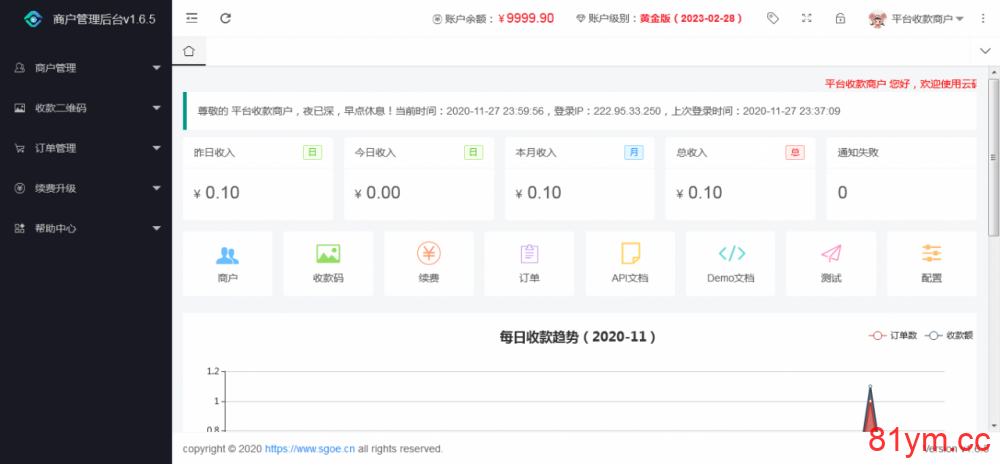Click the refresh page icon

click(226, 18)
